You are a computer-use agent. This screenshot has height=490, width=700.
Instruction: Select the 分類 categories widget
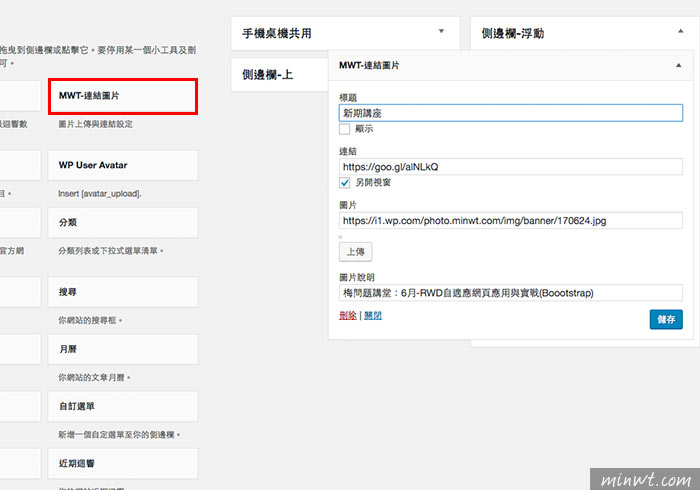[123, 222]
